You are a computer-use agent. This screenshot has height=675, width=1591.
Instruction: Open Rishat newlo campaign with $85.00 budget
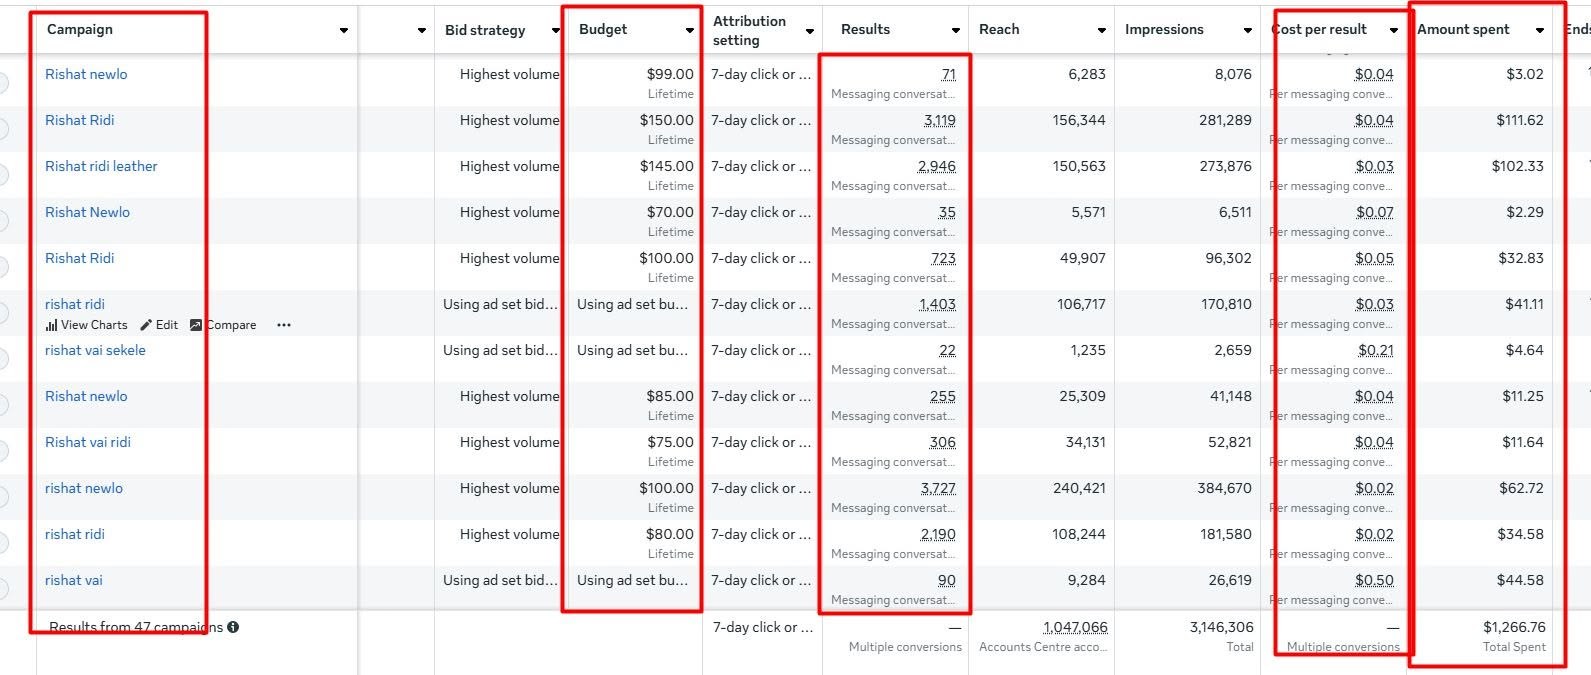coord(86,396)
